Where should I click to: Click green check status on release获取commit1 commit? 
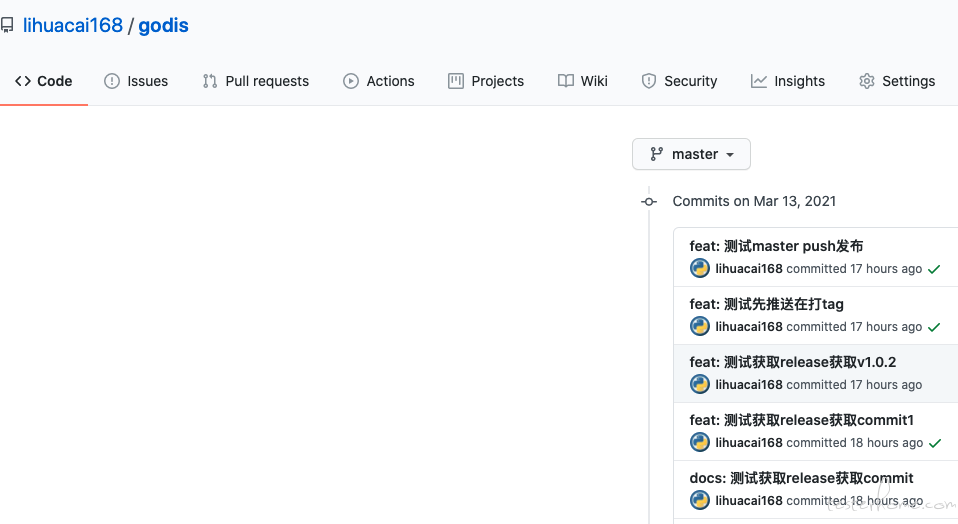pos(935,443)
